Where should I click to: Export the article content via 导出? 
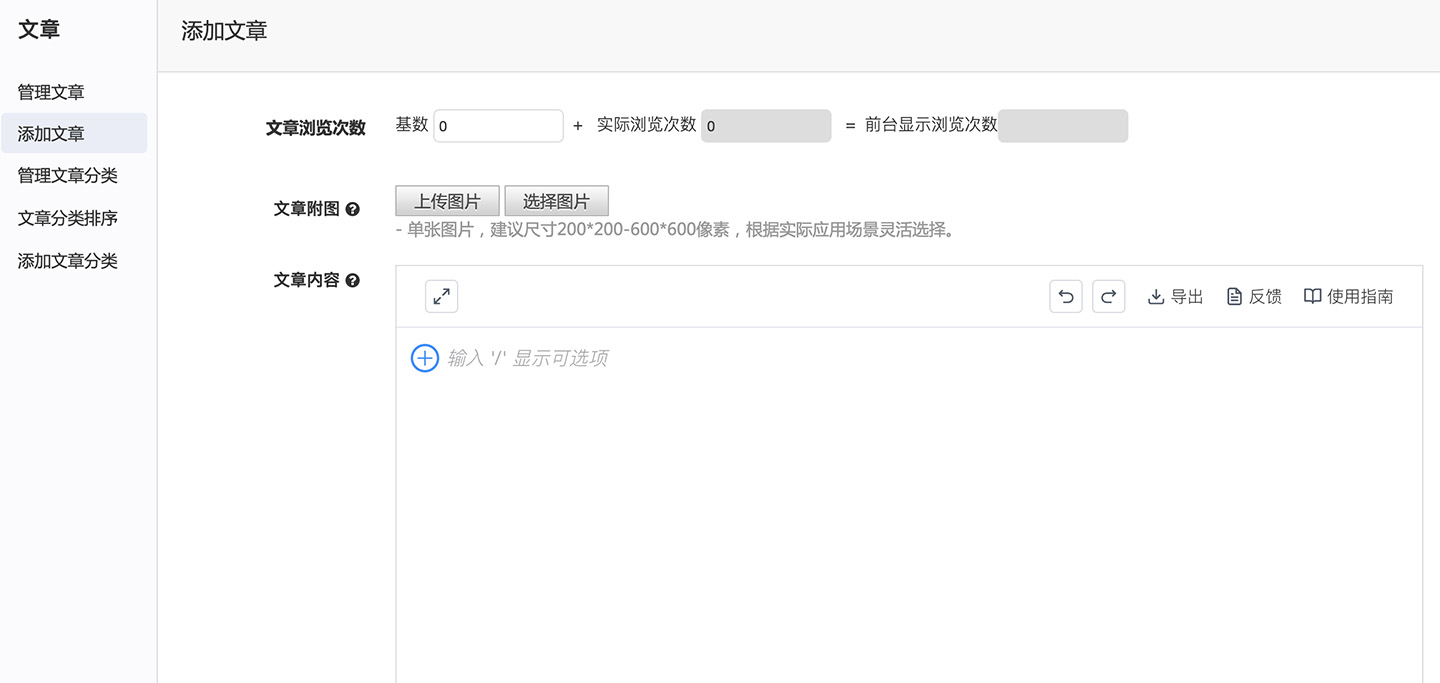[1175, 297]
